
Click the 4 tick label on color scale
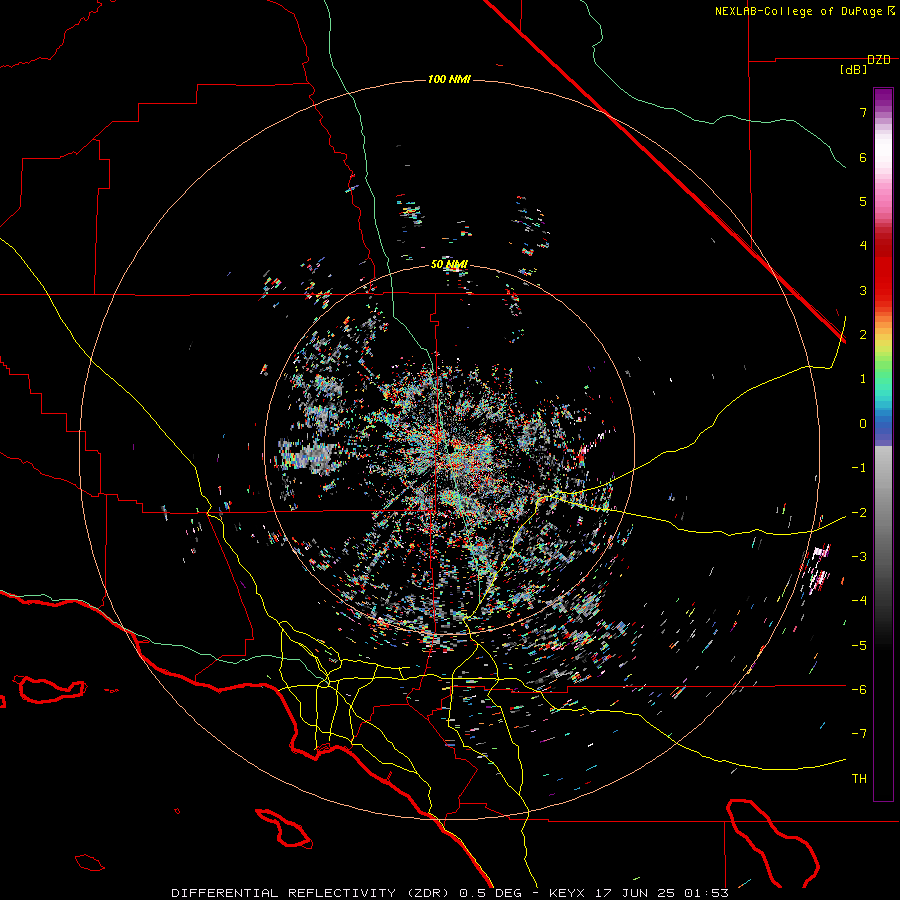863,246
